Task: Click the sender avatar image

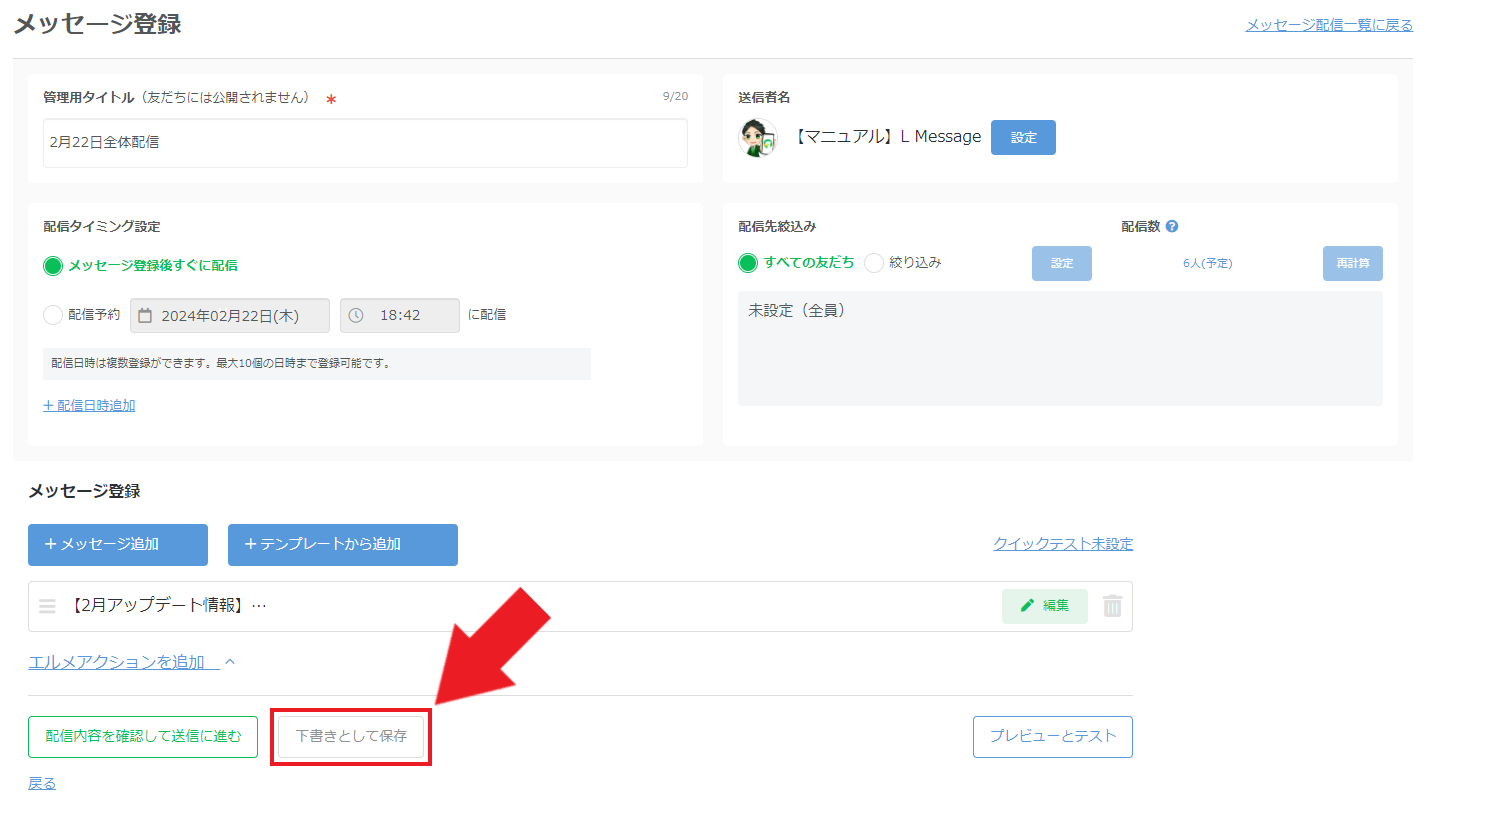Action: click(757, 137)
